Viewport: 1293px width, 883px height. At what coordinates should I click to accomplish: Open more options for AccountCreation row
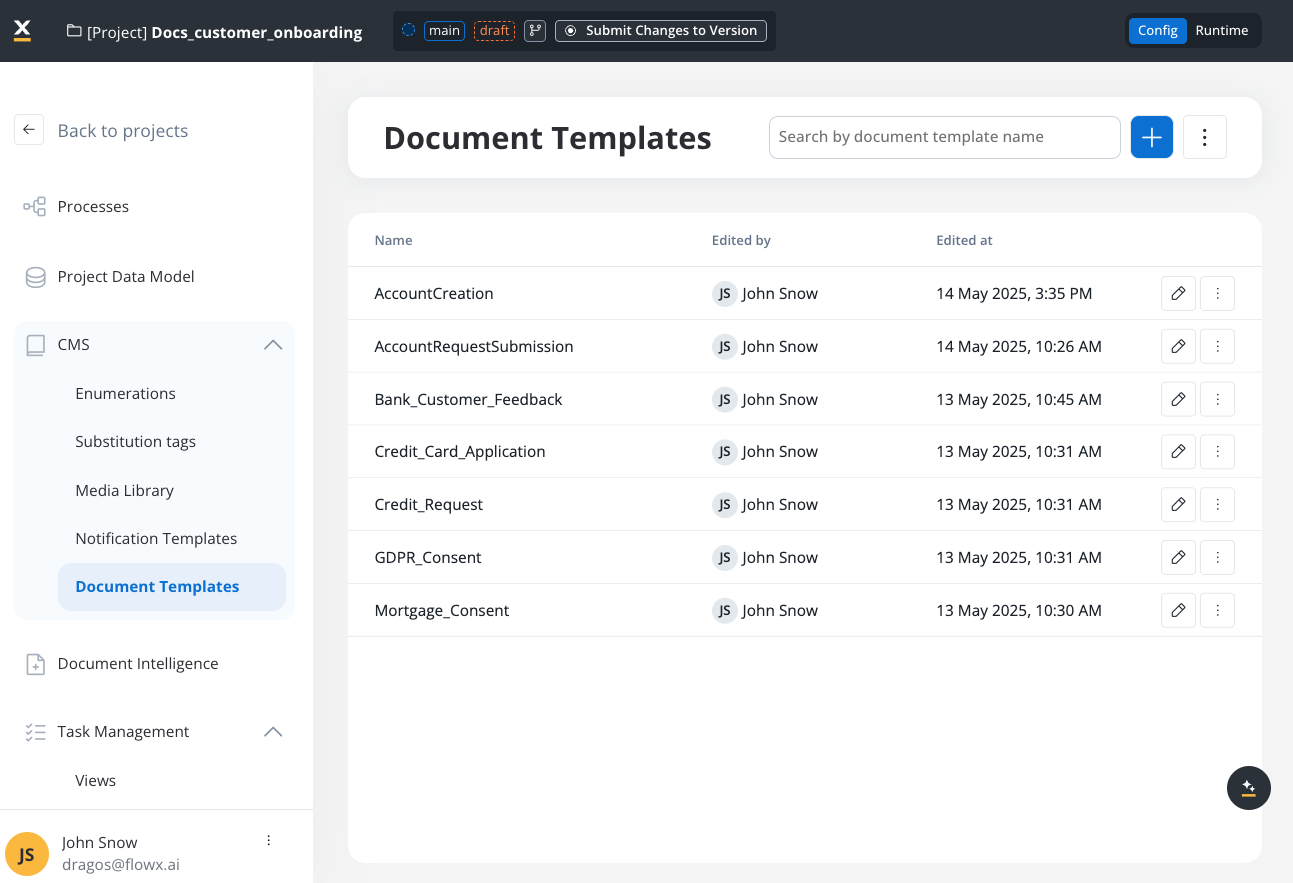click(1217, 294)
